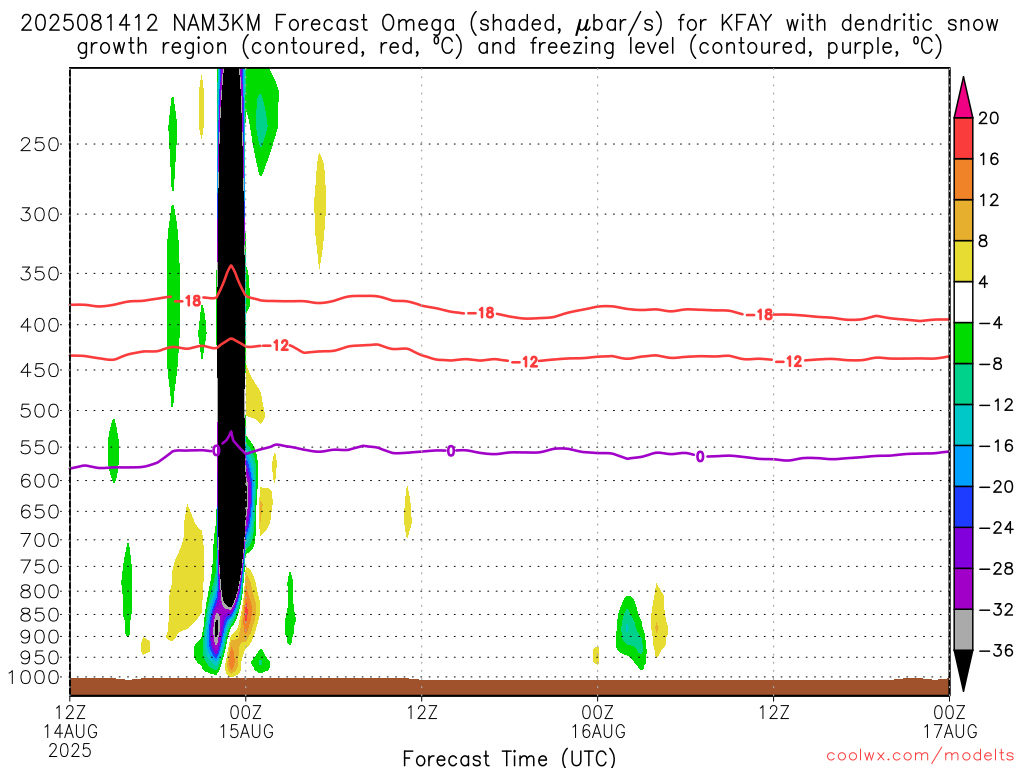The width and height of the screenshot is (1024, 768).
Task: Click the purple -28 to -32 colorbar segment
Action: coord(963,589)
